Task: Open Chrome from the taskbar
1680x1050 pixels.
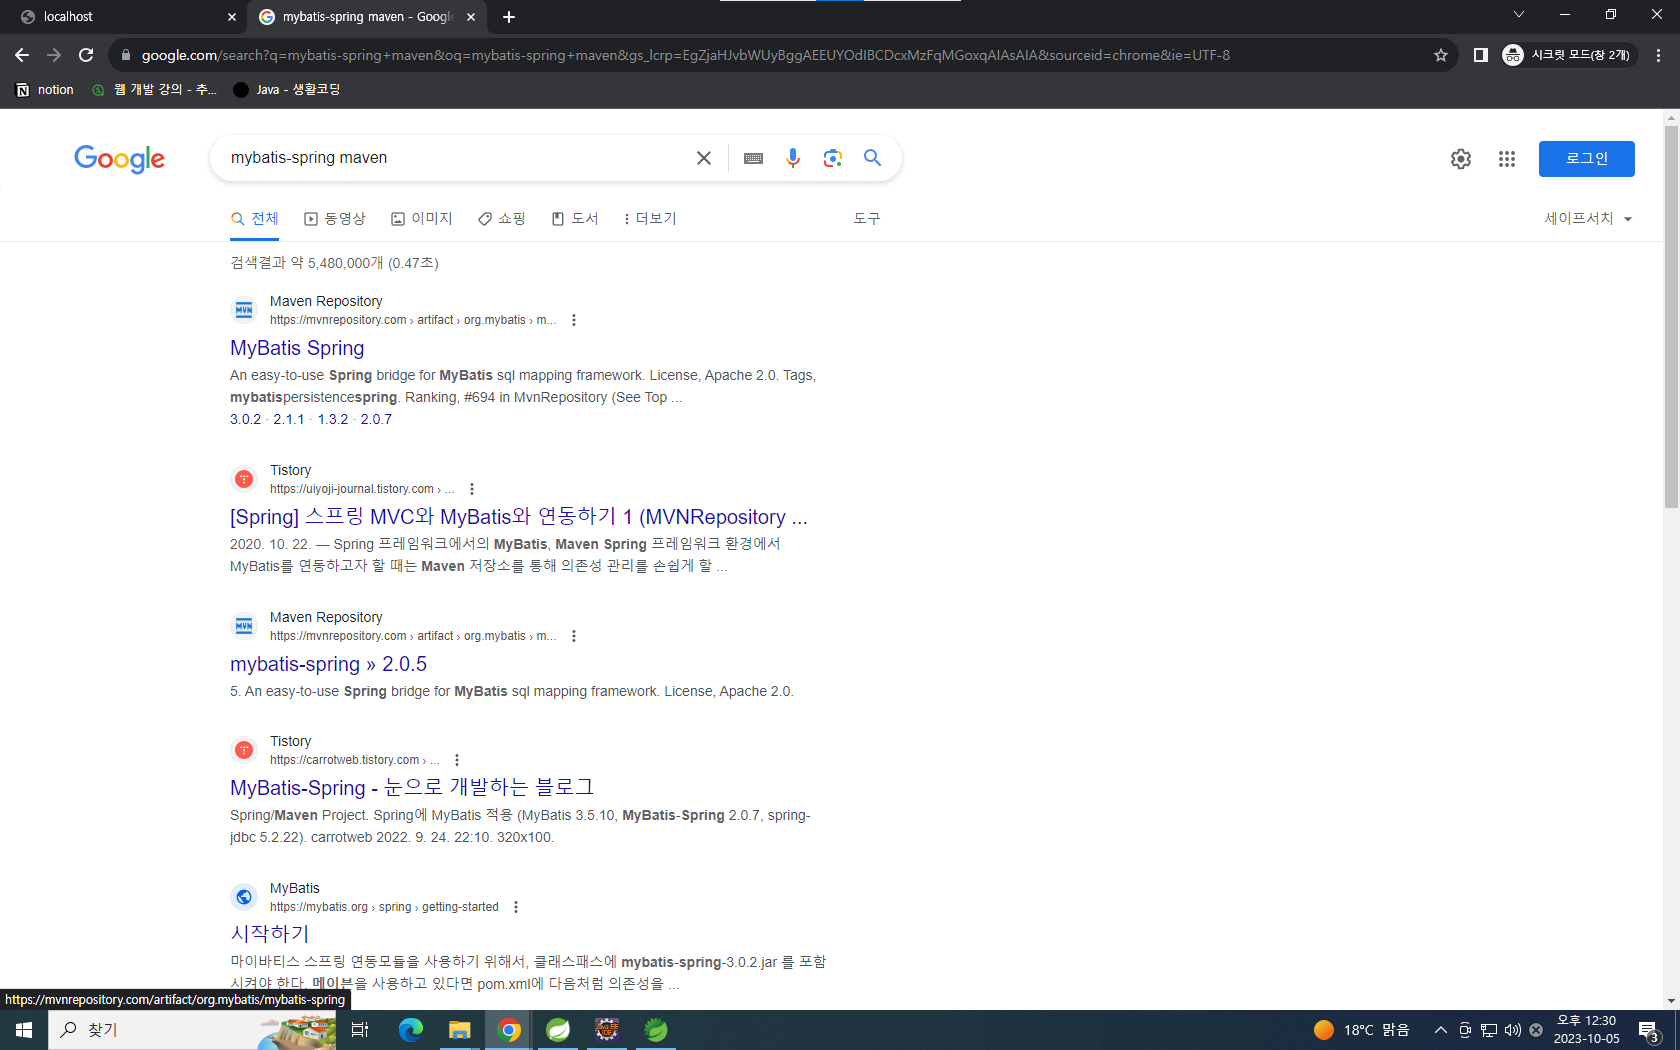Action: pos(509,1030)
